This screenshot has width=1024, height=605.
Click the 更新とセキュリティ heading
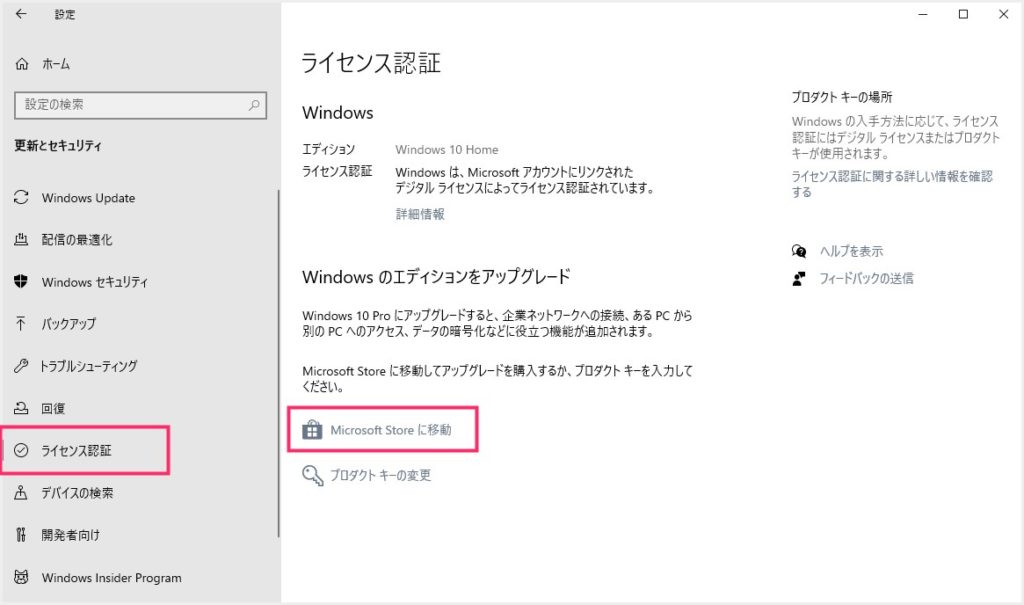(58, 146)
